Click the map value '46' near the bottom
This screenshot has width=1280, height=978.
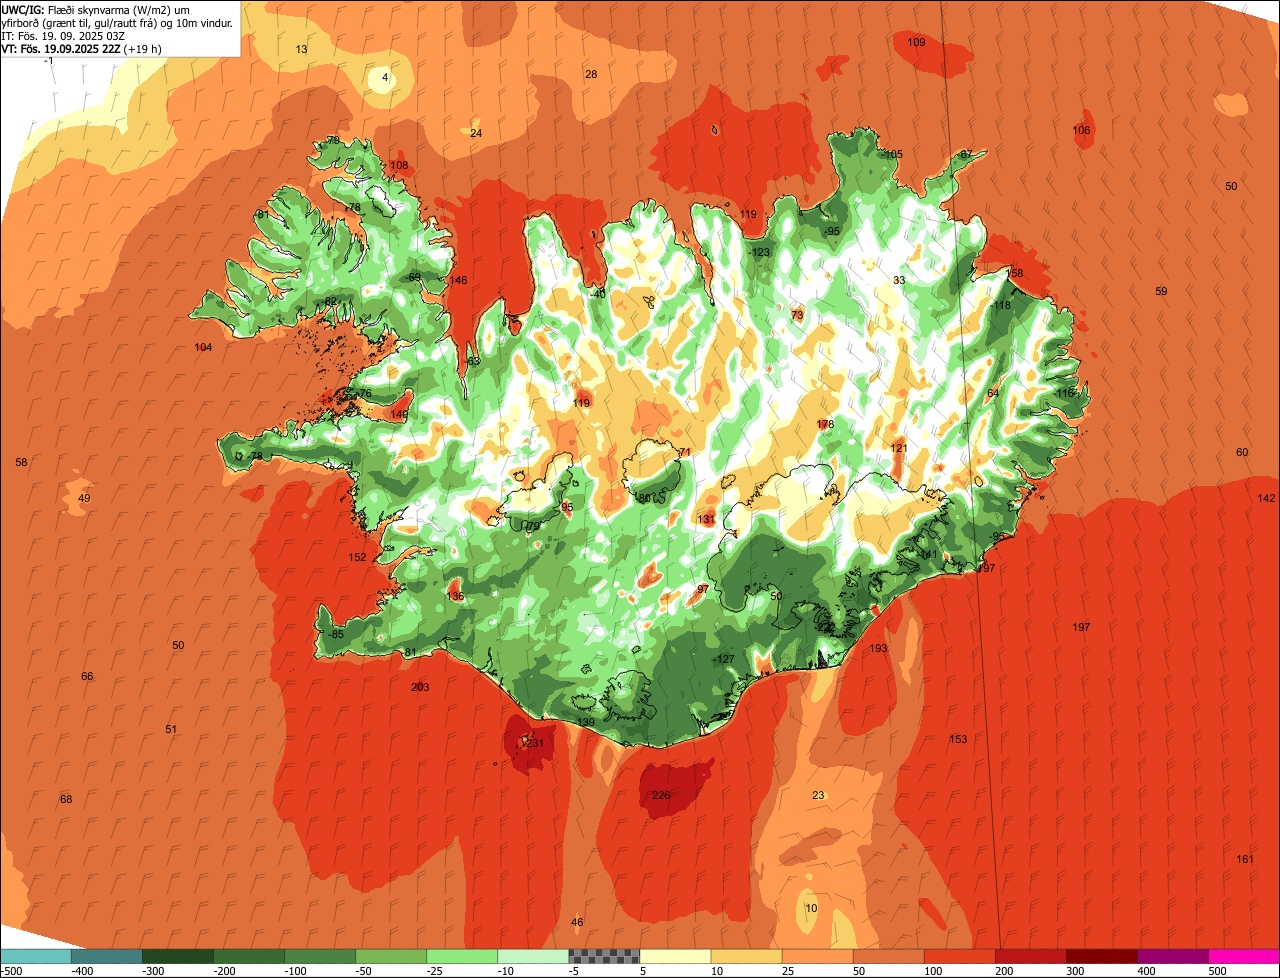click(576, 922)
